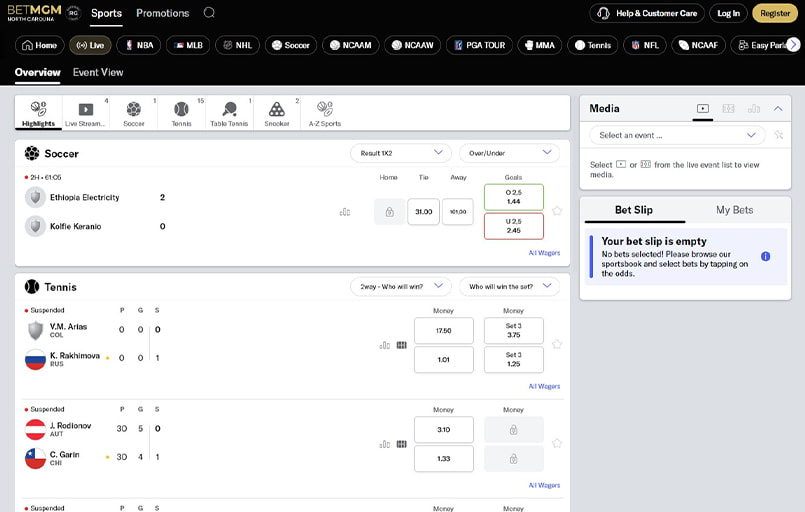Select the Media field animation icon
This screenshot has height=512, width=805.
tap(728, 108)
